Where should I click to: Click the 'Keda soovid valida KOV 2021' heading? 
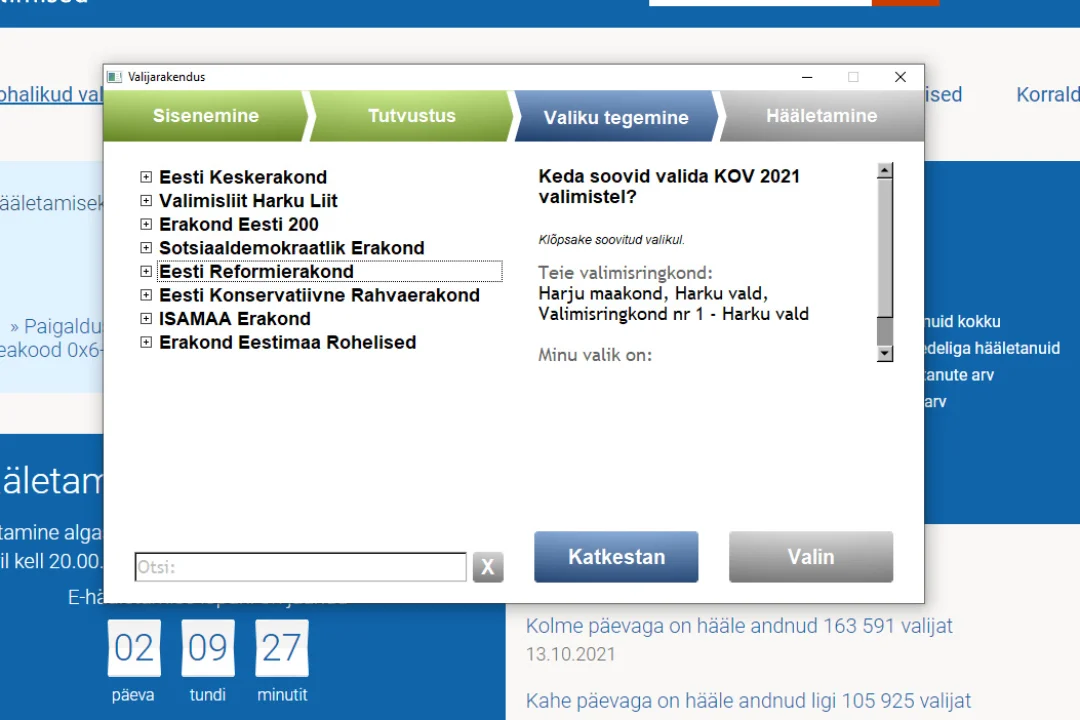point(669,186)
